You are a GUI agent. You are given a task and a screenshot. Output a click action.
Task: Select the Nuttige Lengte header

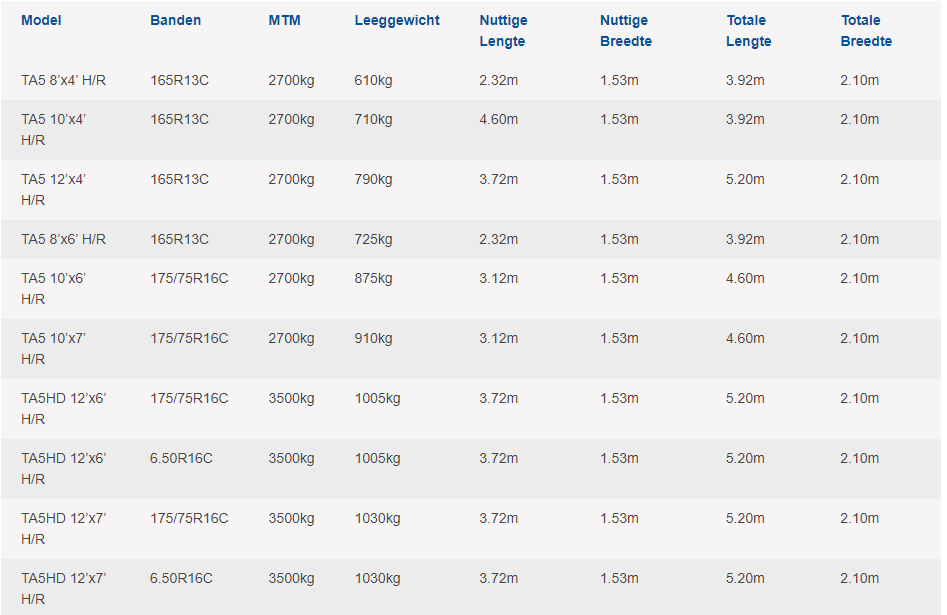click(503, 31)
